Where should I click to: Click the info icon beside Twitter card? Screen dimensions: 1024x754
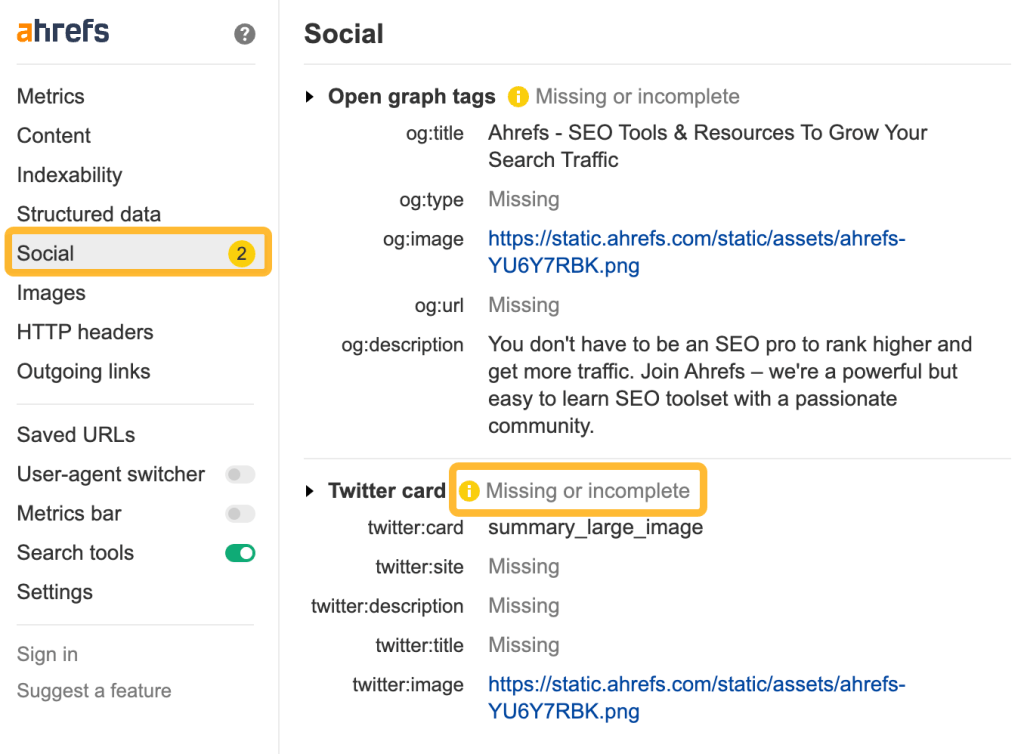469,490
